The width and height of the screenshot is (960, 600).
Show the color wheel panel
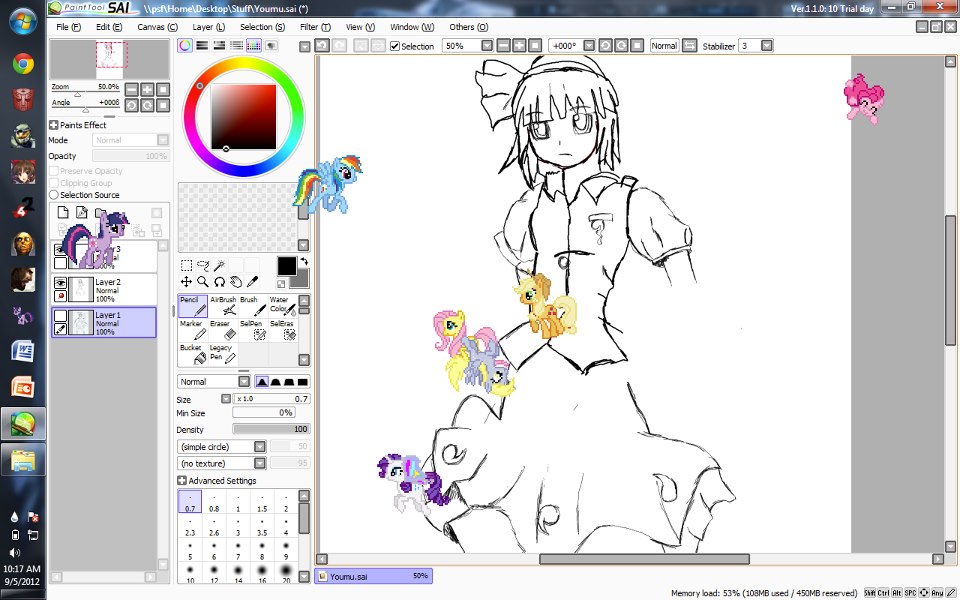(185, 46)
